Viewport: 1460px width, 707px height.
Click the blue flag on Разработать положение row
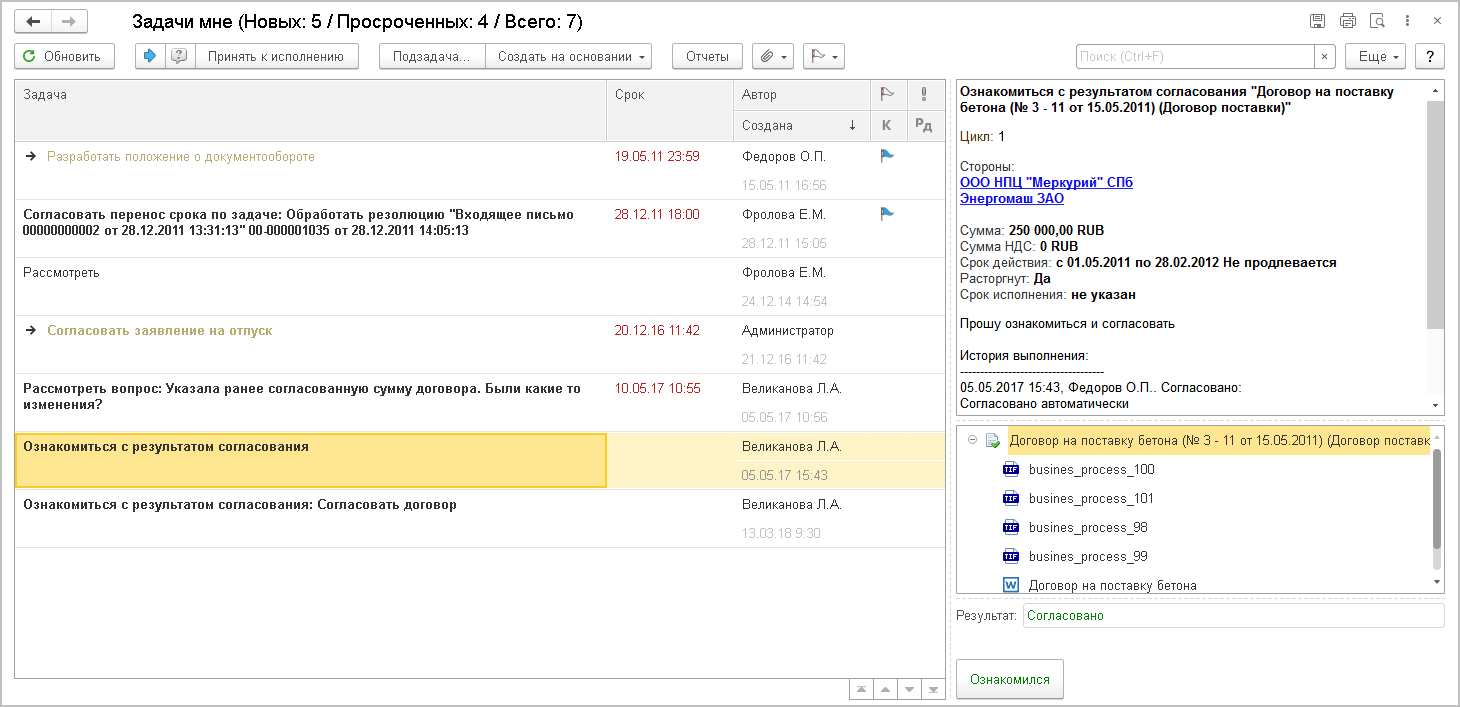[x=887, y=156]
